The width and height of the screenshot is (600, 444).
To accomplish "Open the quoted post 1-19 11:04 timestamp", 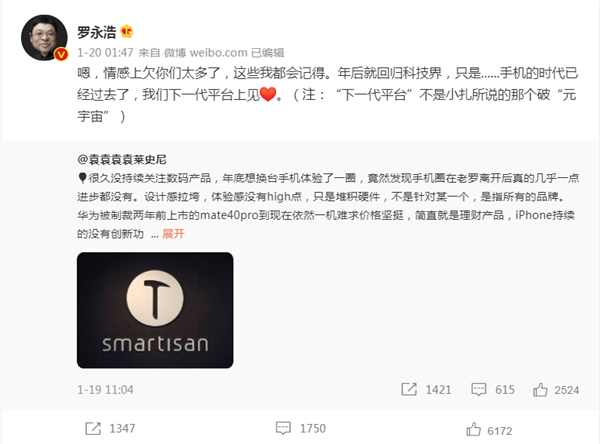I will [x=105, y=390].
